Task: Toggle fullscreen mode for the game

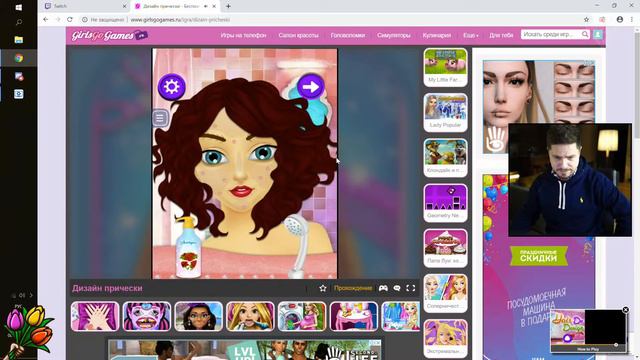Action: point(411,288)
